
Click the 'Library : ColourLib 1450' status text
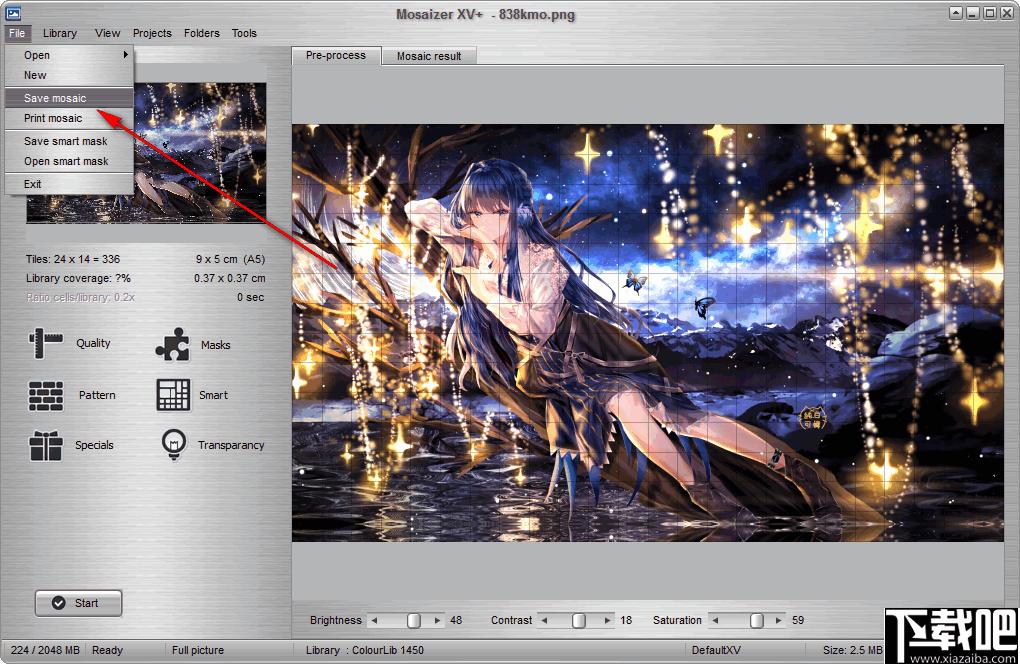[x=365, y=650]
